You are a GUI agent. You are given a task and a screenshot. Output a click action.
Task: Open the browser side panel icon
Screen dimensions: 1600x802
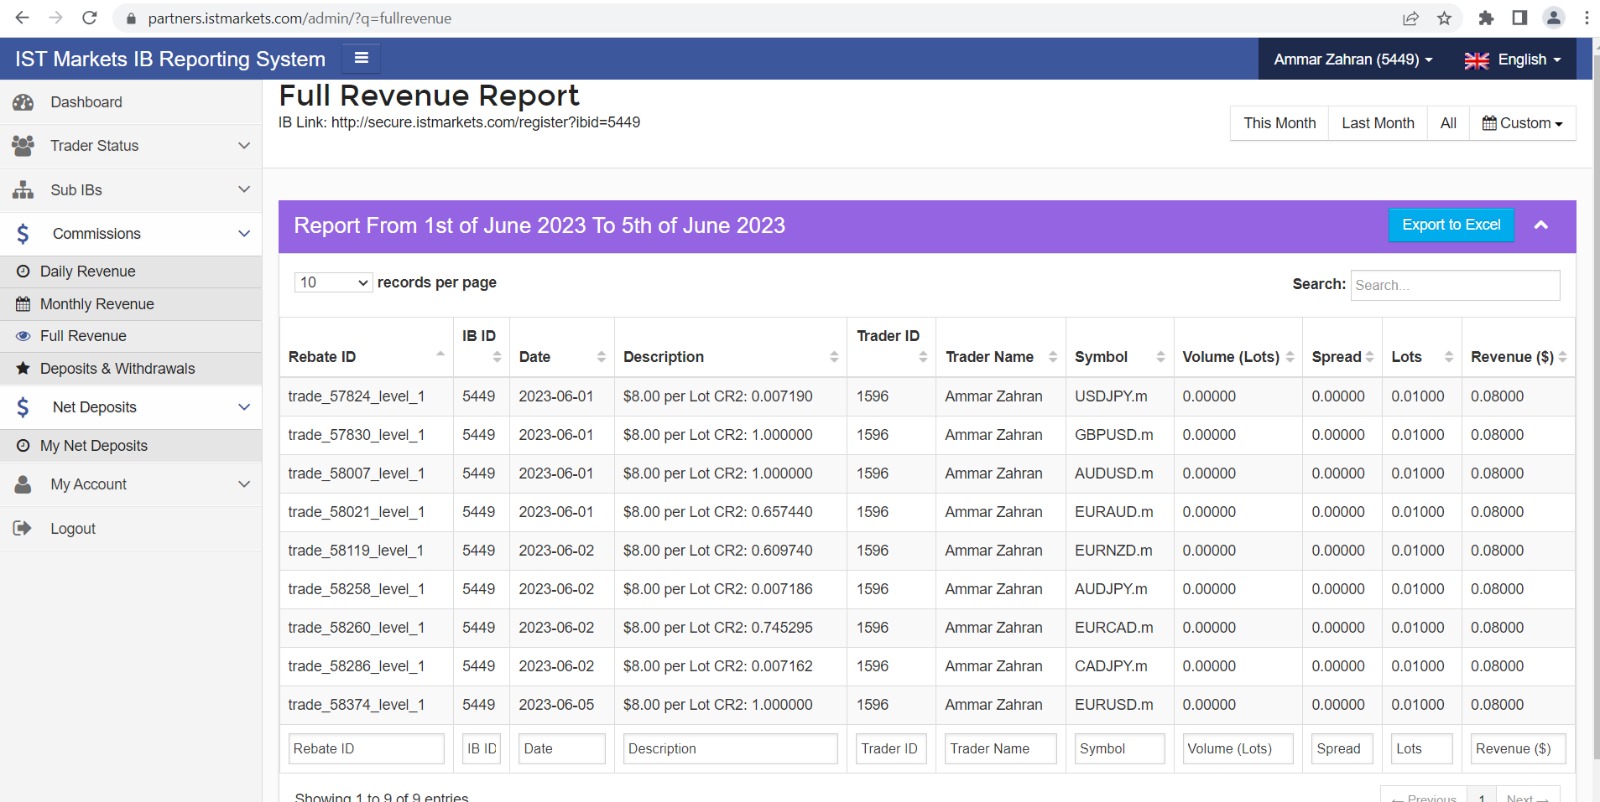[1519, 18]
